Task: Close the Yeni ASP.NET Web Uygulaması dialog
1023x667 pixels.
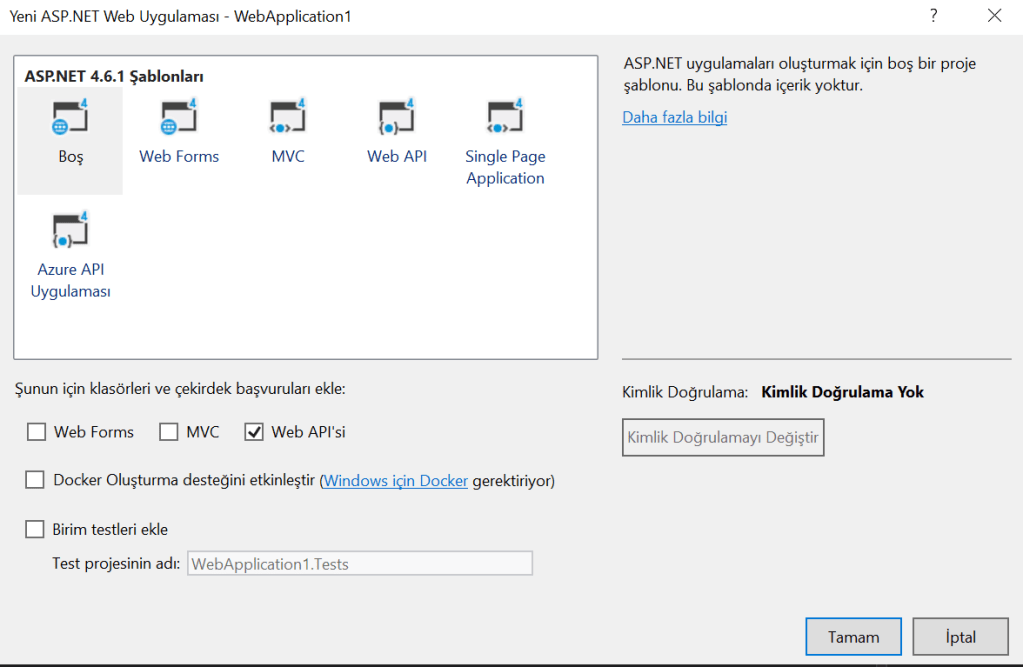Action: (994, 16)
